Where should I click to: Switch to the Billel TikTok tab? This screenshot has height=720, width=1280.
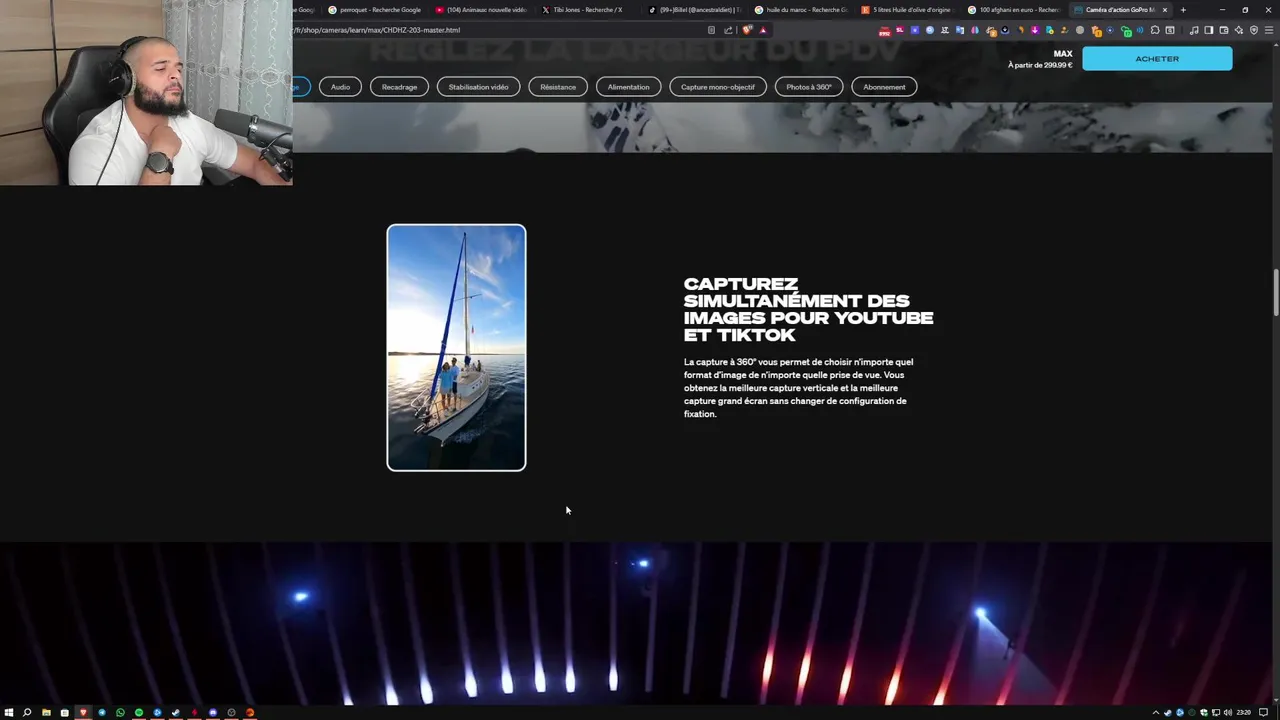(693, 10)
